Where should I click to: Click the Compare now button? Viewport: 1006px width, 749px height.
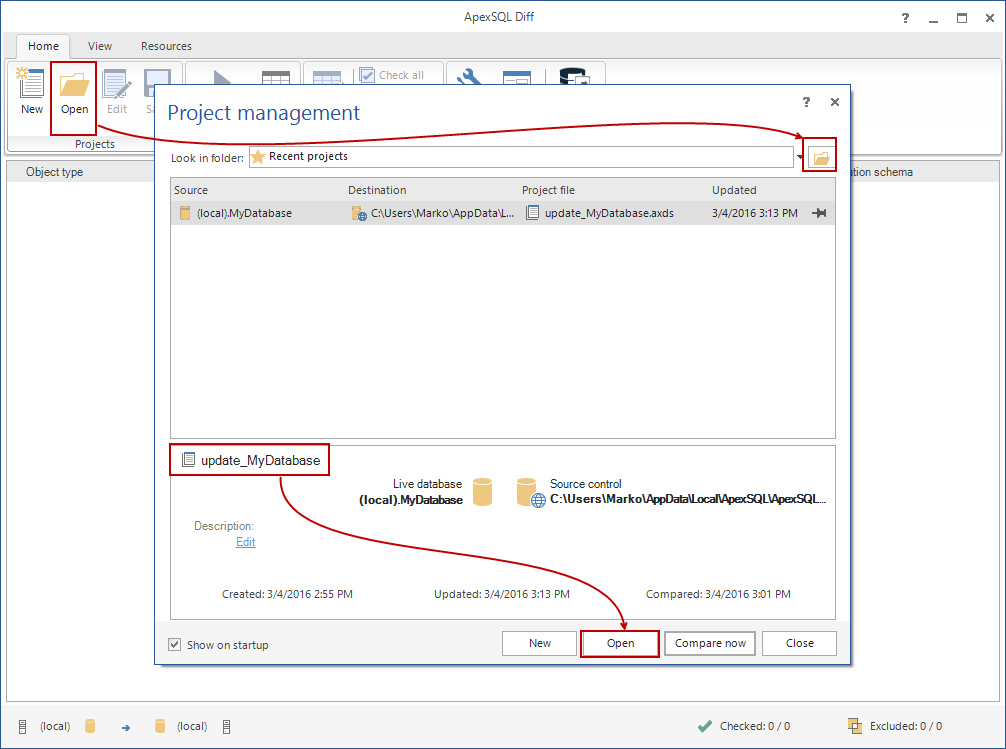(710, 643)
